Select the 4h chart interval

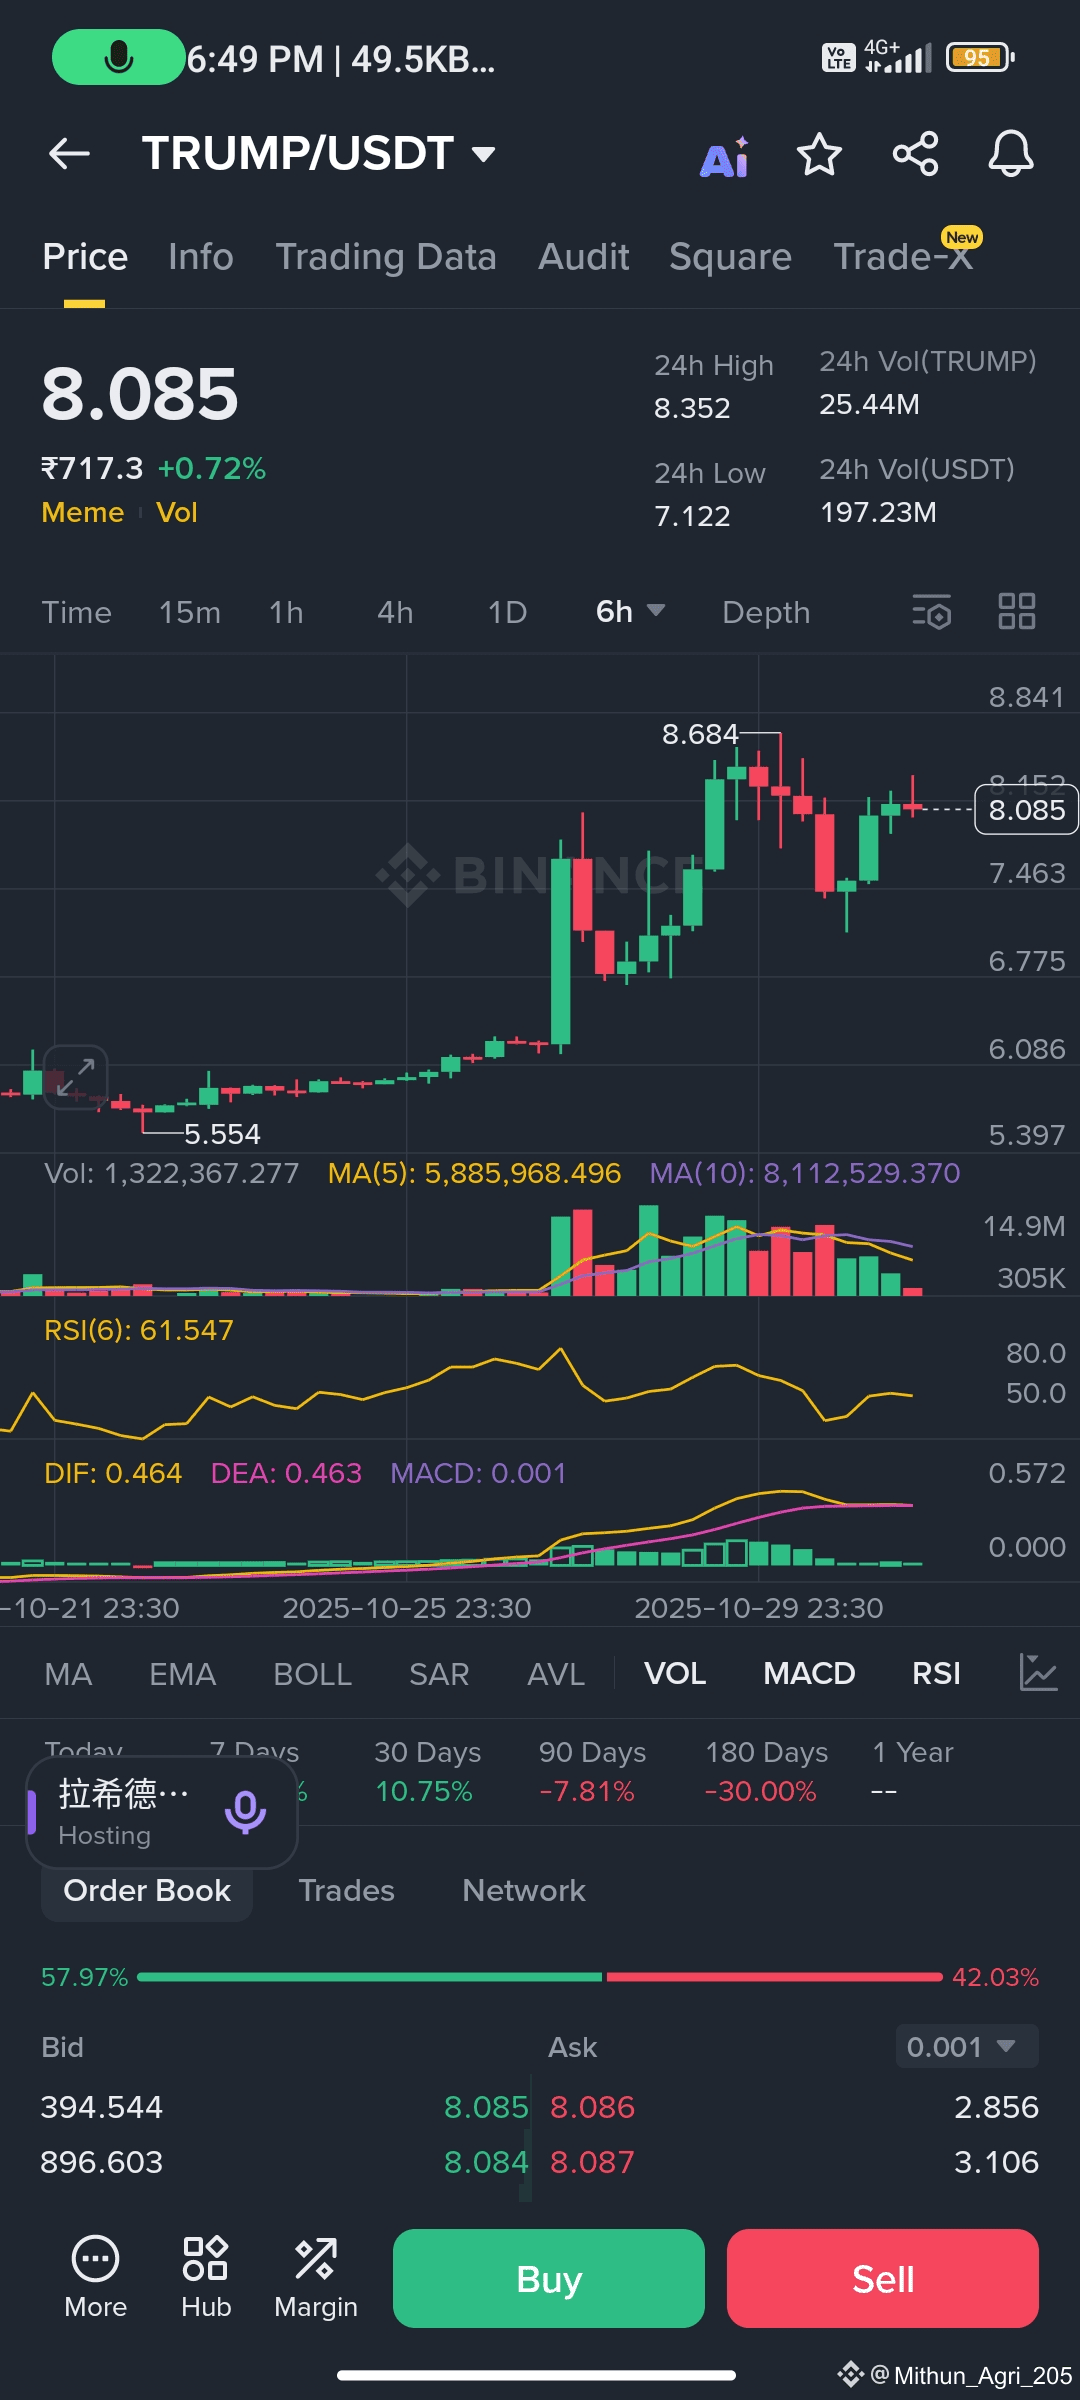point(395,612)
